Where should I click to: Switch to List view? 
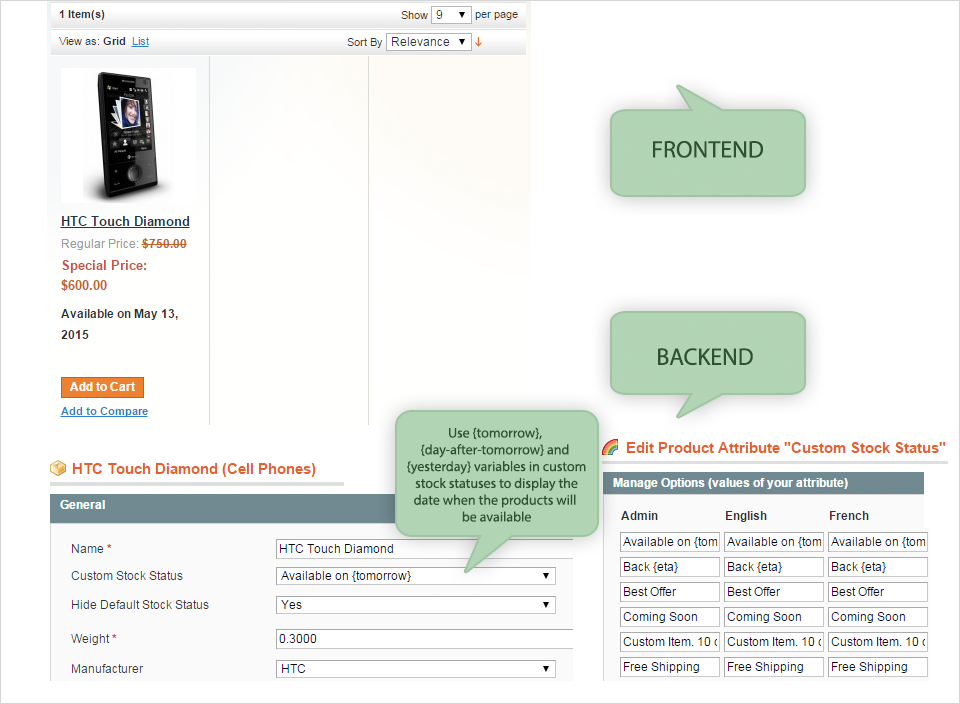coord(140,41)
